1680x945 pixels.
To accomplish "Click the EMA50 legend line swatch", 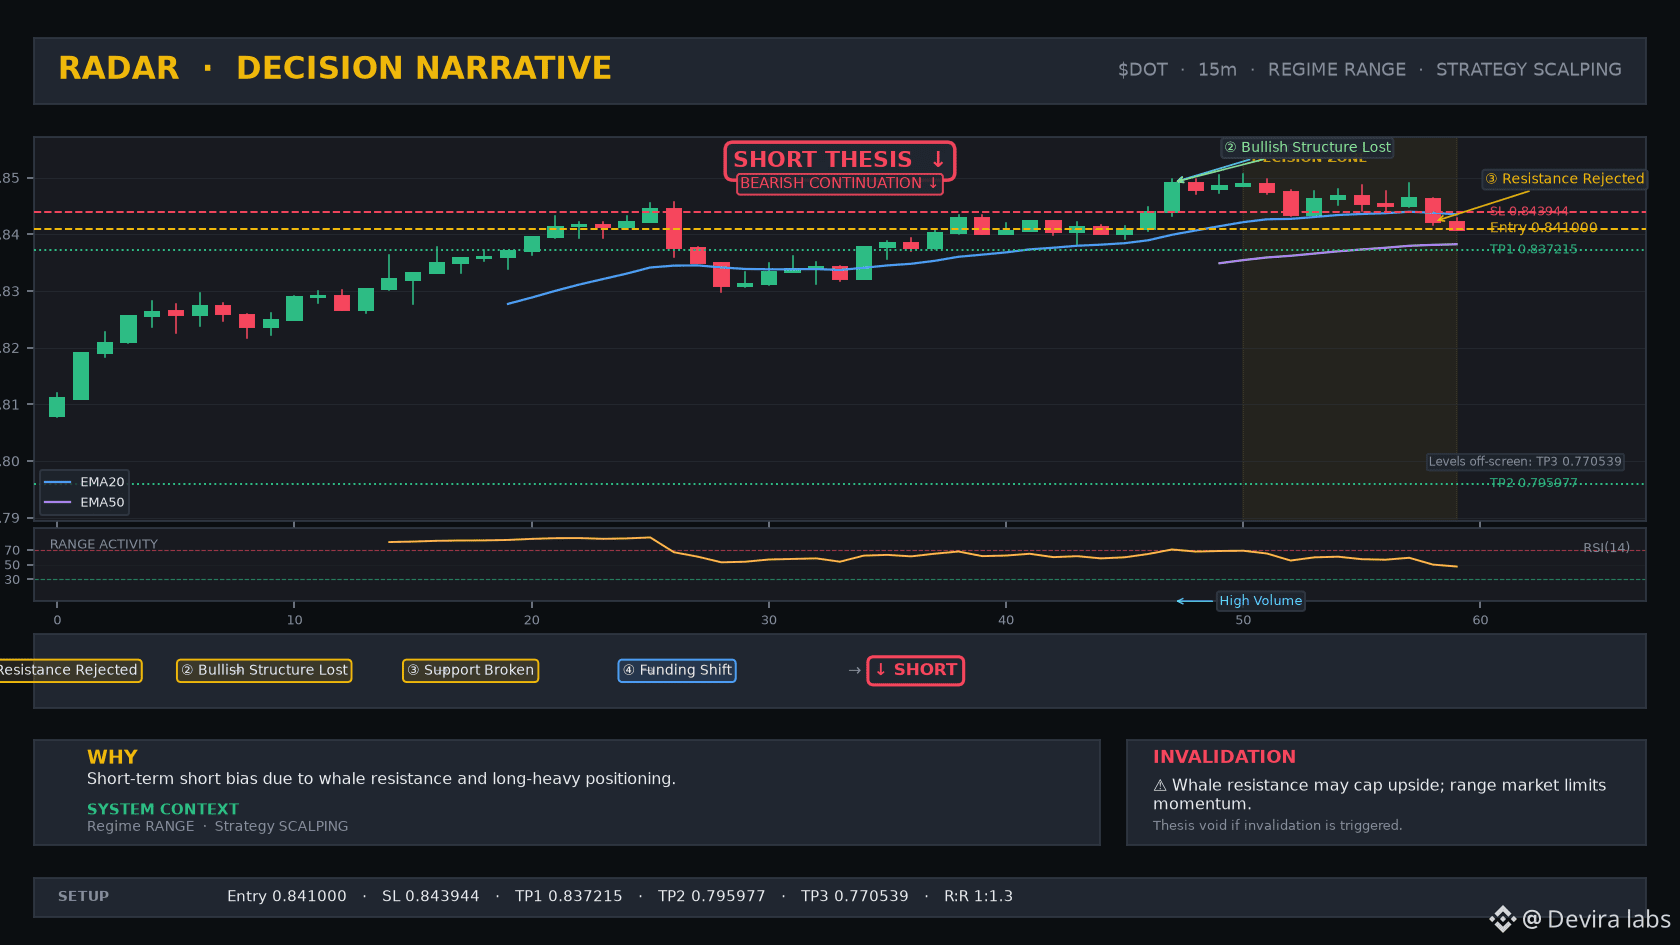I will click(58, 502).
